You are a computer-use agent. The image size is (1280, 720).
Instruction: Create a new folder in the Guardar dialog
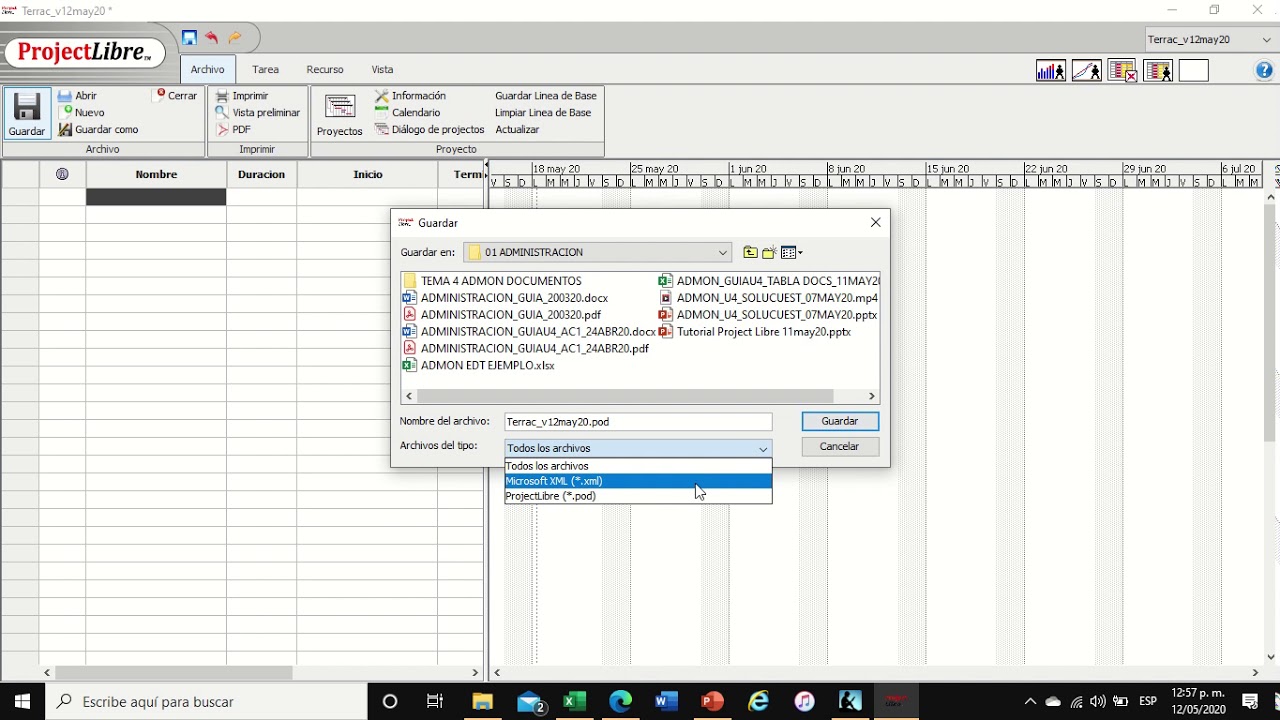tap(769, 253)
